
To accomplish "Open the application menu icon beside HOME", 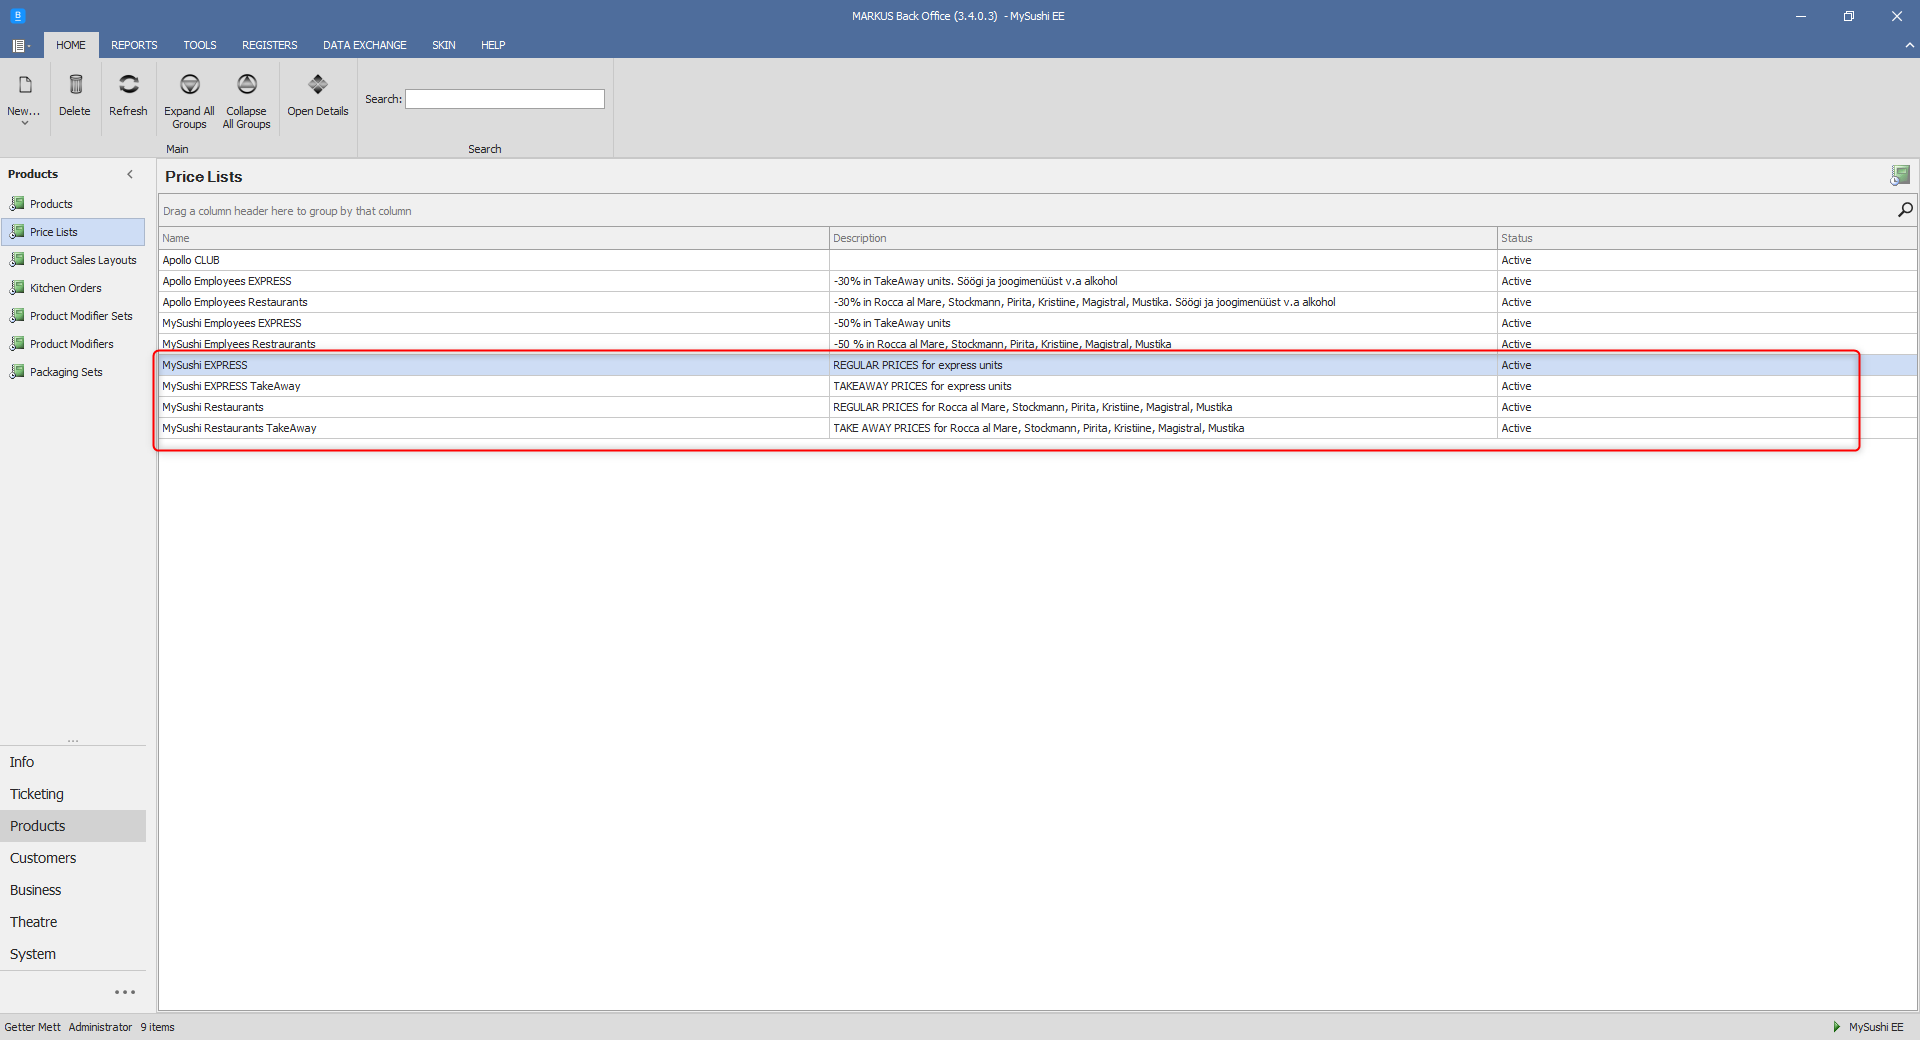I will (20, 46).
